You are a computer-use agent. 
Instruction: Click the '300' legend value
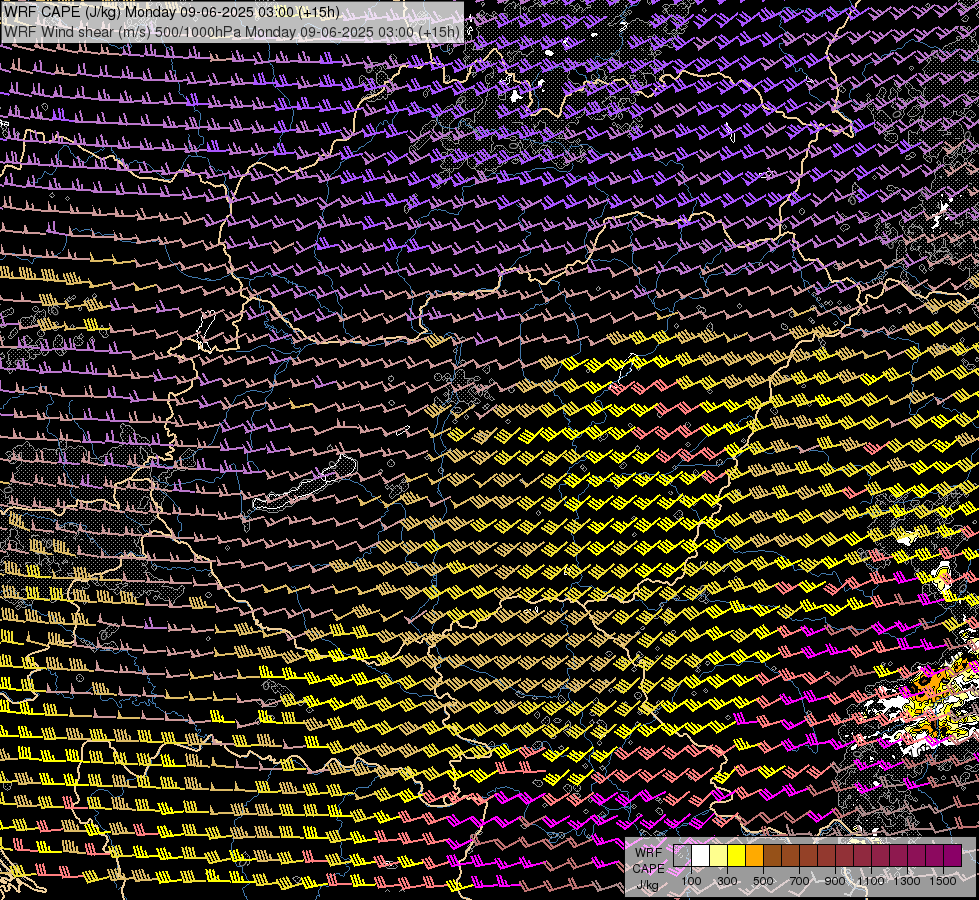tap(727, 881)
